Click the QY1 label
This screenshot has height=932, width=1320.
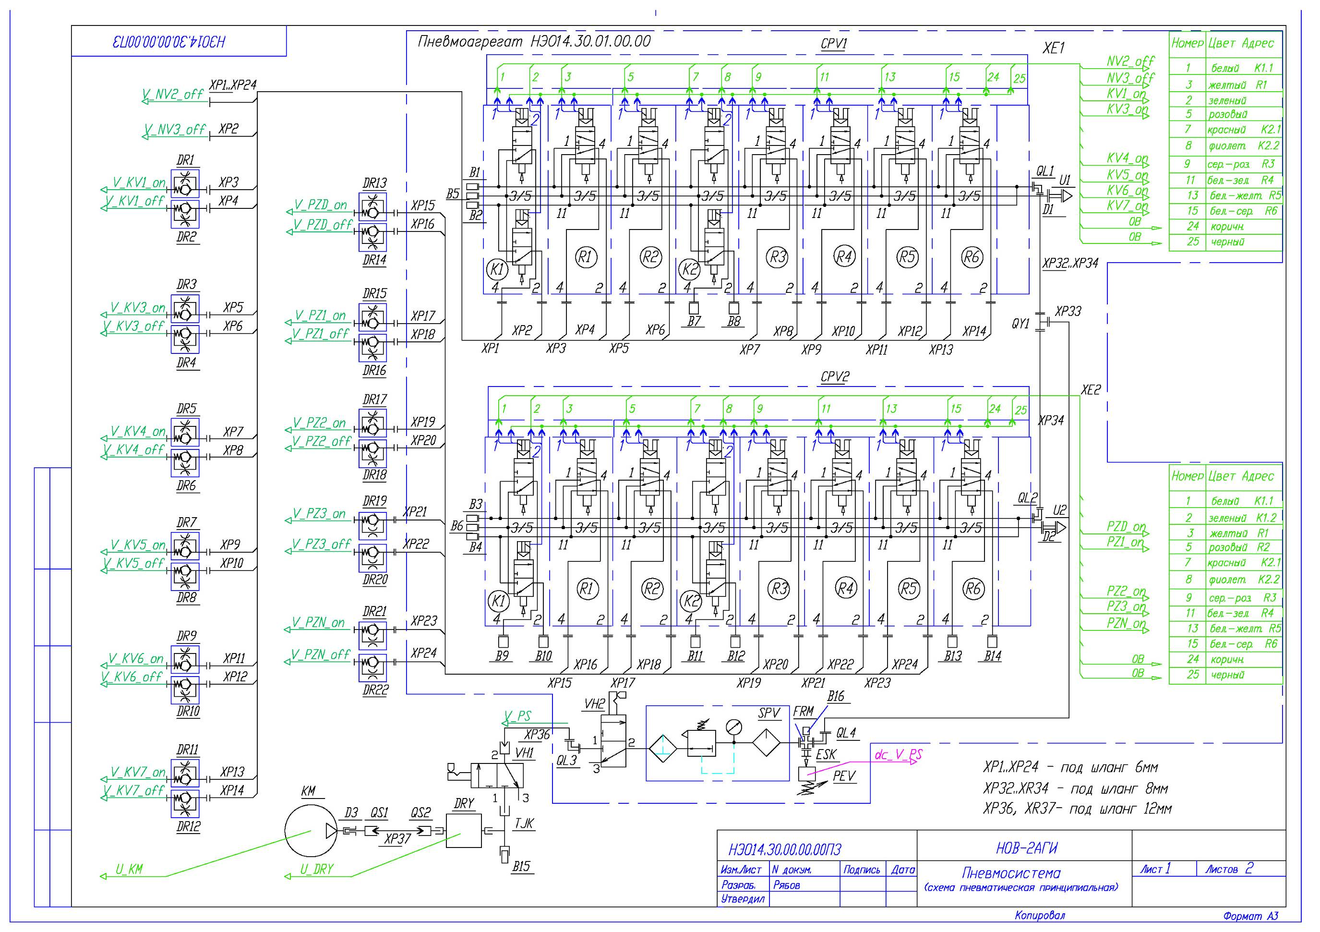coord(1020,324)
